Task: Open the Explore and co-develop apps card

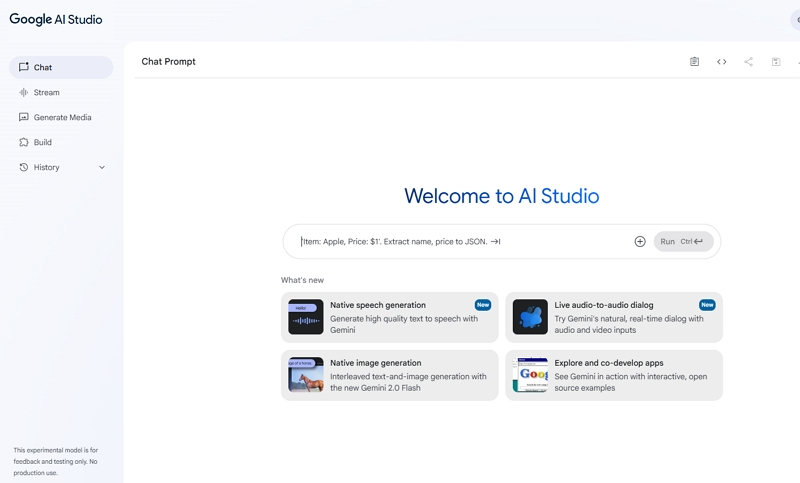Action: 614,375
